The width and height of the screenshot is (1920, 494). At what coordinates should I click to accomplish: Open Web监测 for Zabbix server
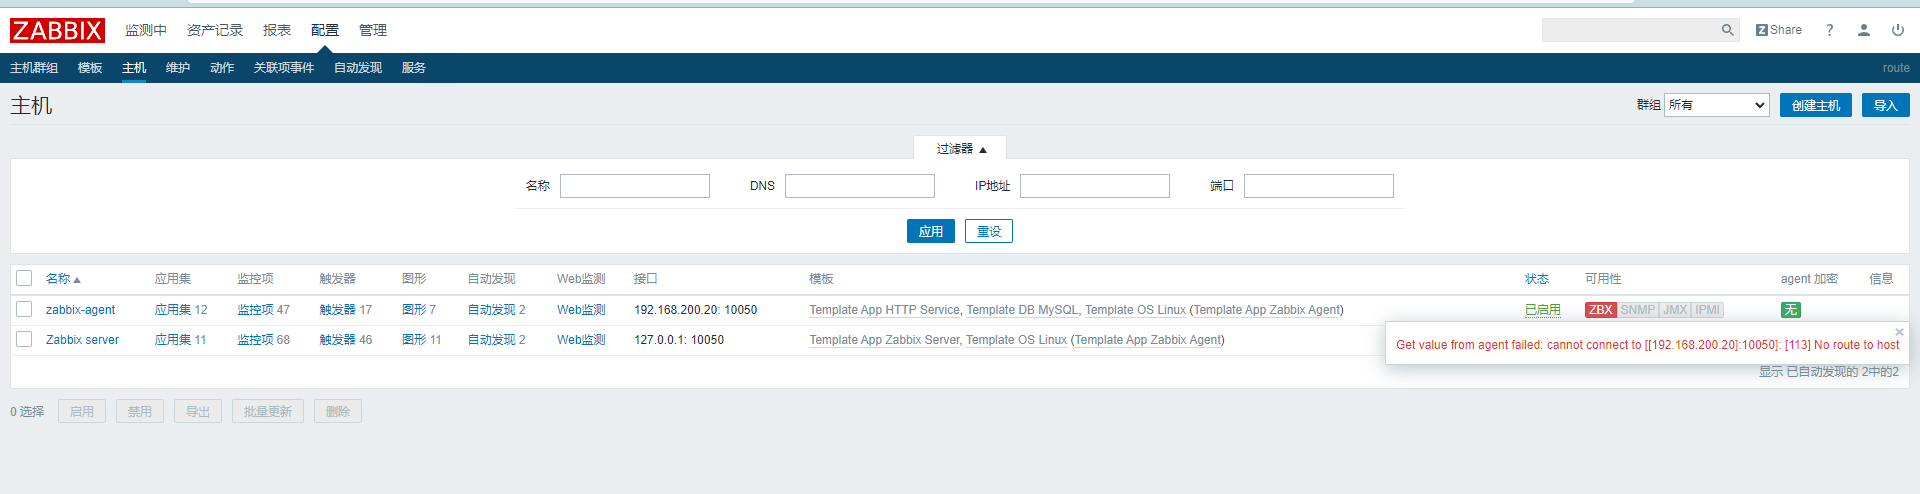click(x=581, y=340)
